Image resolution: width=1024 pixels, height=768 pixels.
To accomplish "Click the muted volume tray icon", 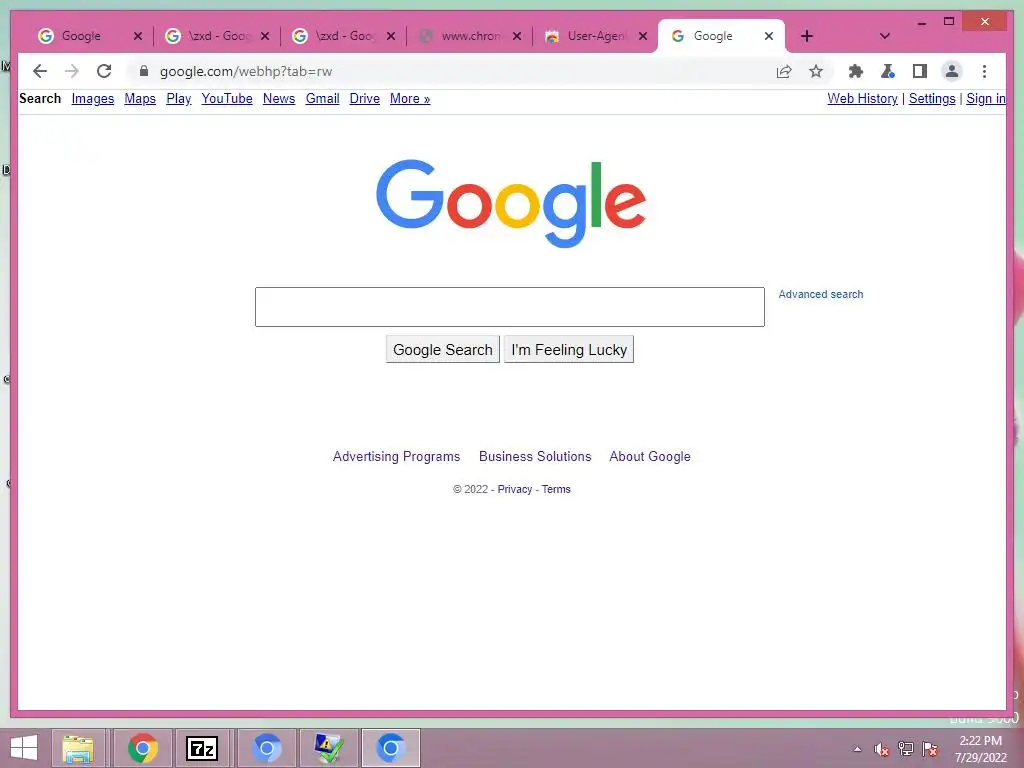I will tap(882, 749).
